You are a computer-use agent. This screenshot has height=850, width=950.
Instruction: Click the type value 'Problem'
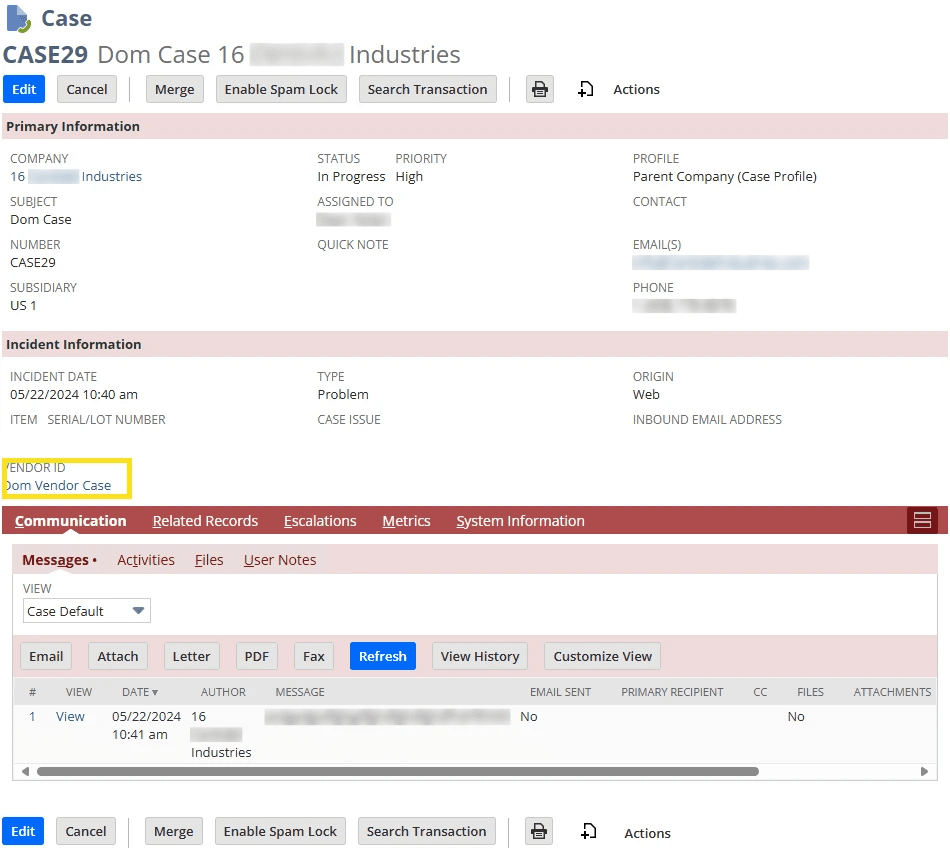coord(343,394)
